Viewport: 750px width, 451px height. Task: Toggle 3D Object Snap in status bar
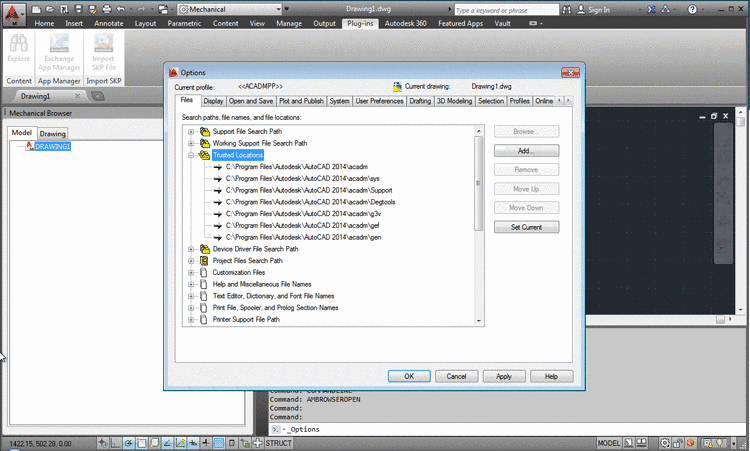point(154,443)
